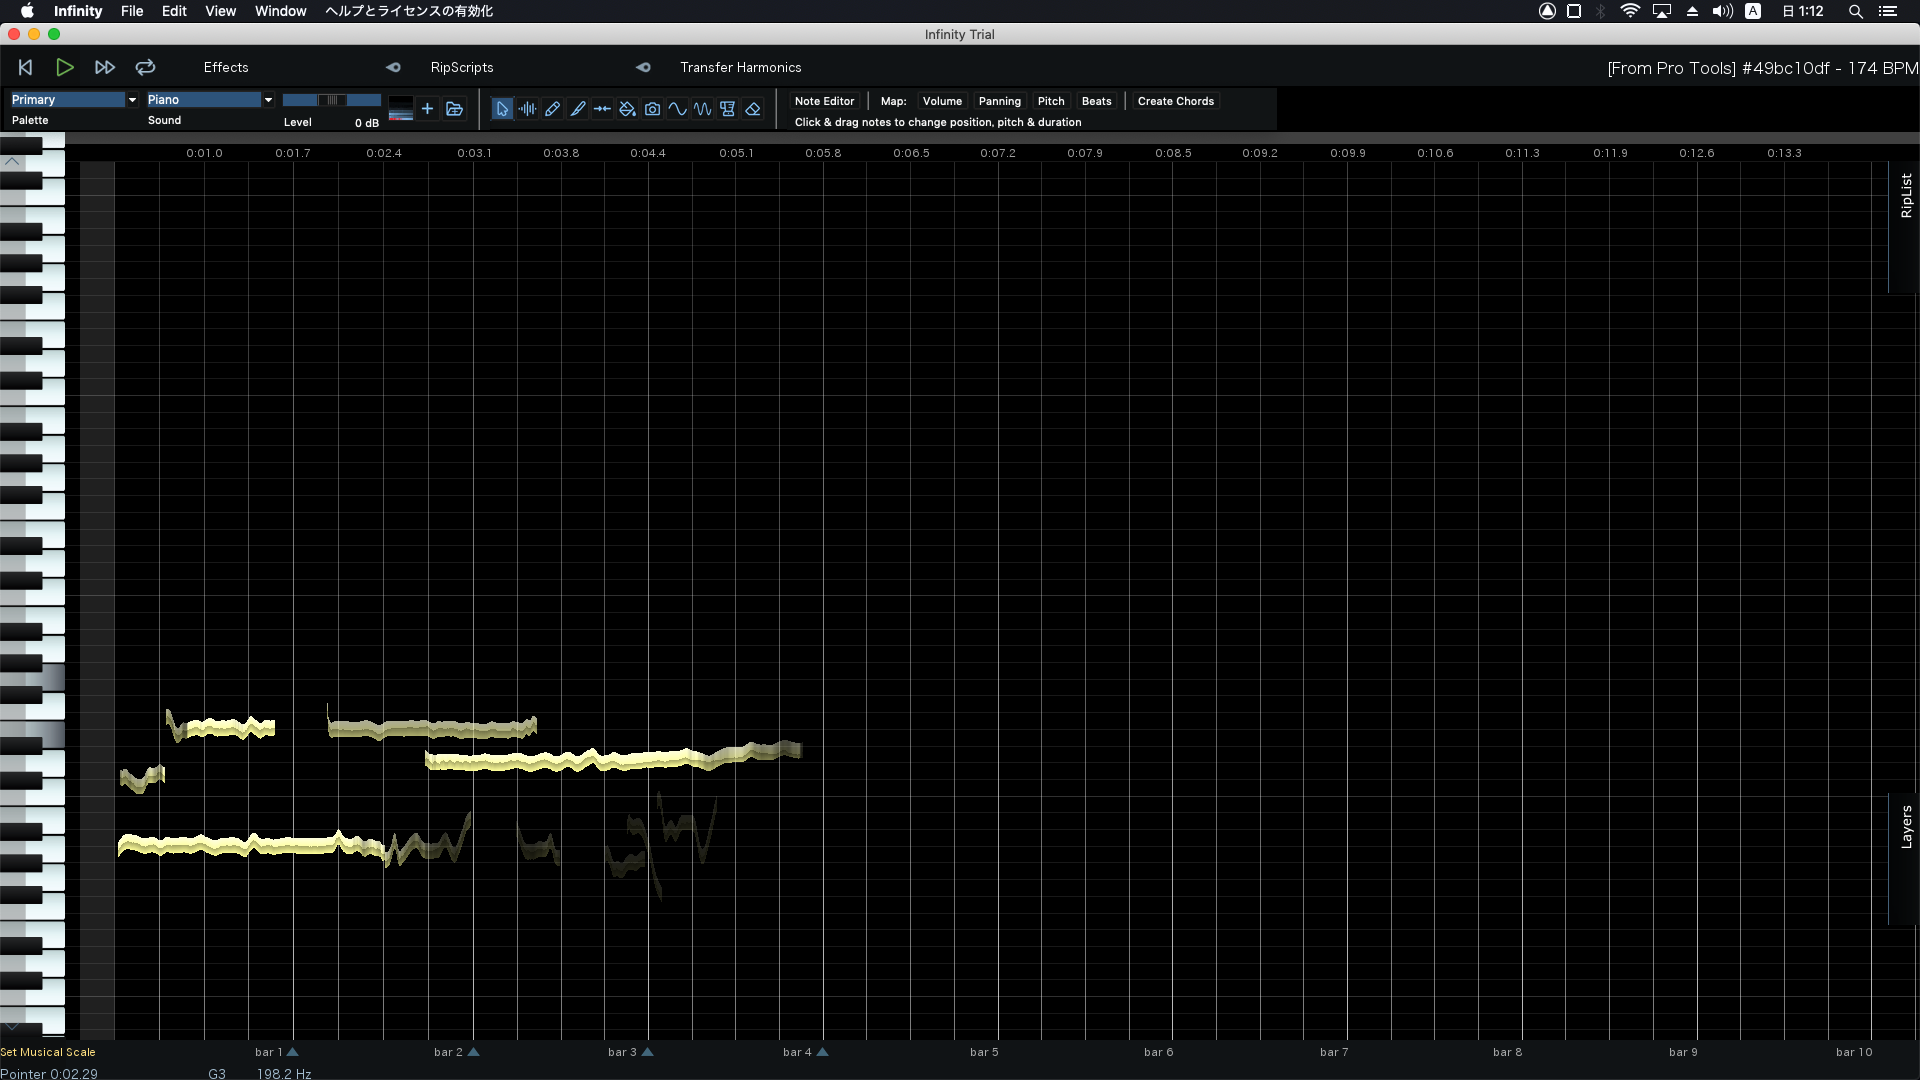Image resolution: width=1920 pixels, height=1080 pixels.
Task: Click the Note Editor button
Action: click(824, 101)
